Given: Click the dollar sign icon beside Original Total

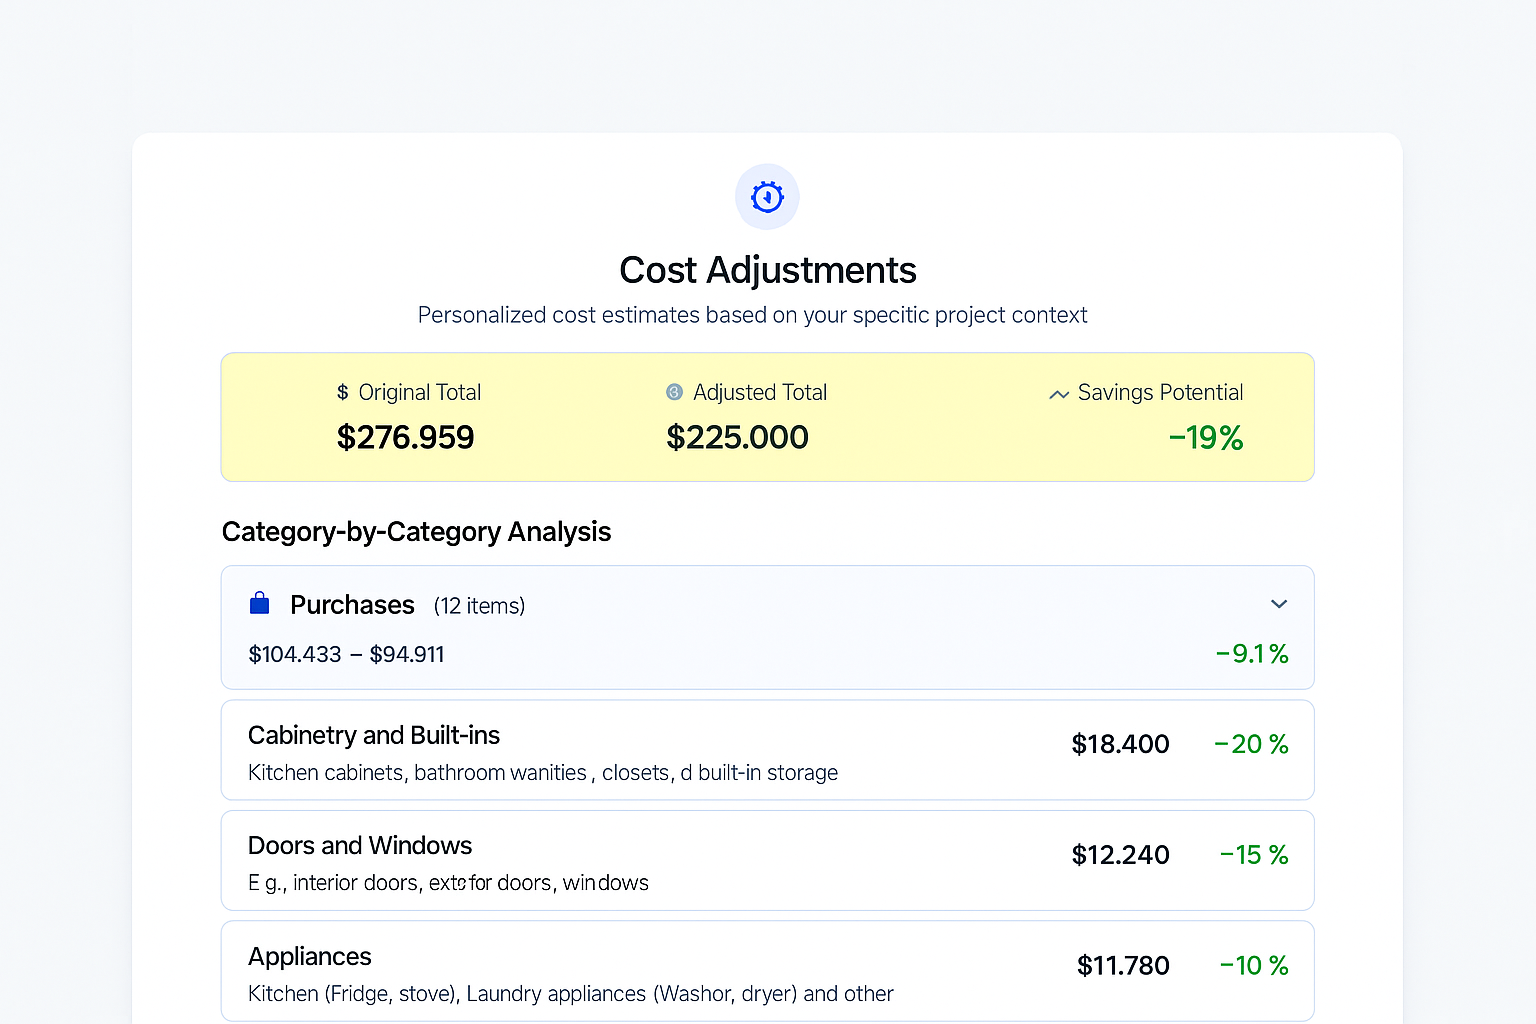Looking at the screenshot, I should click(x=343, y=392).
